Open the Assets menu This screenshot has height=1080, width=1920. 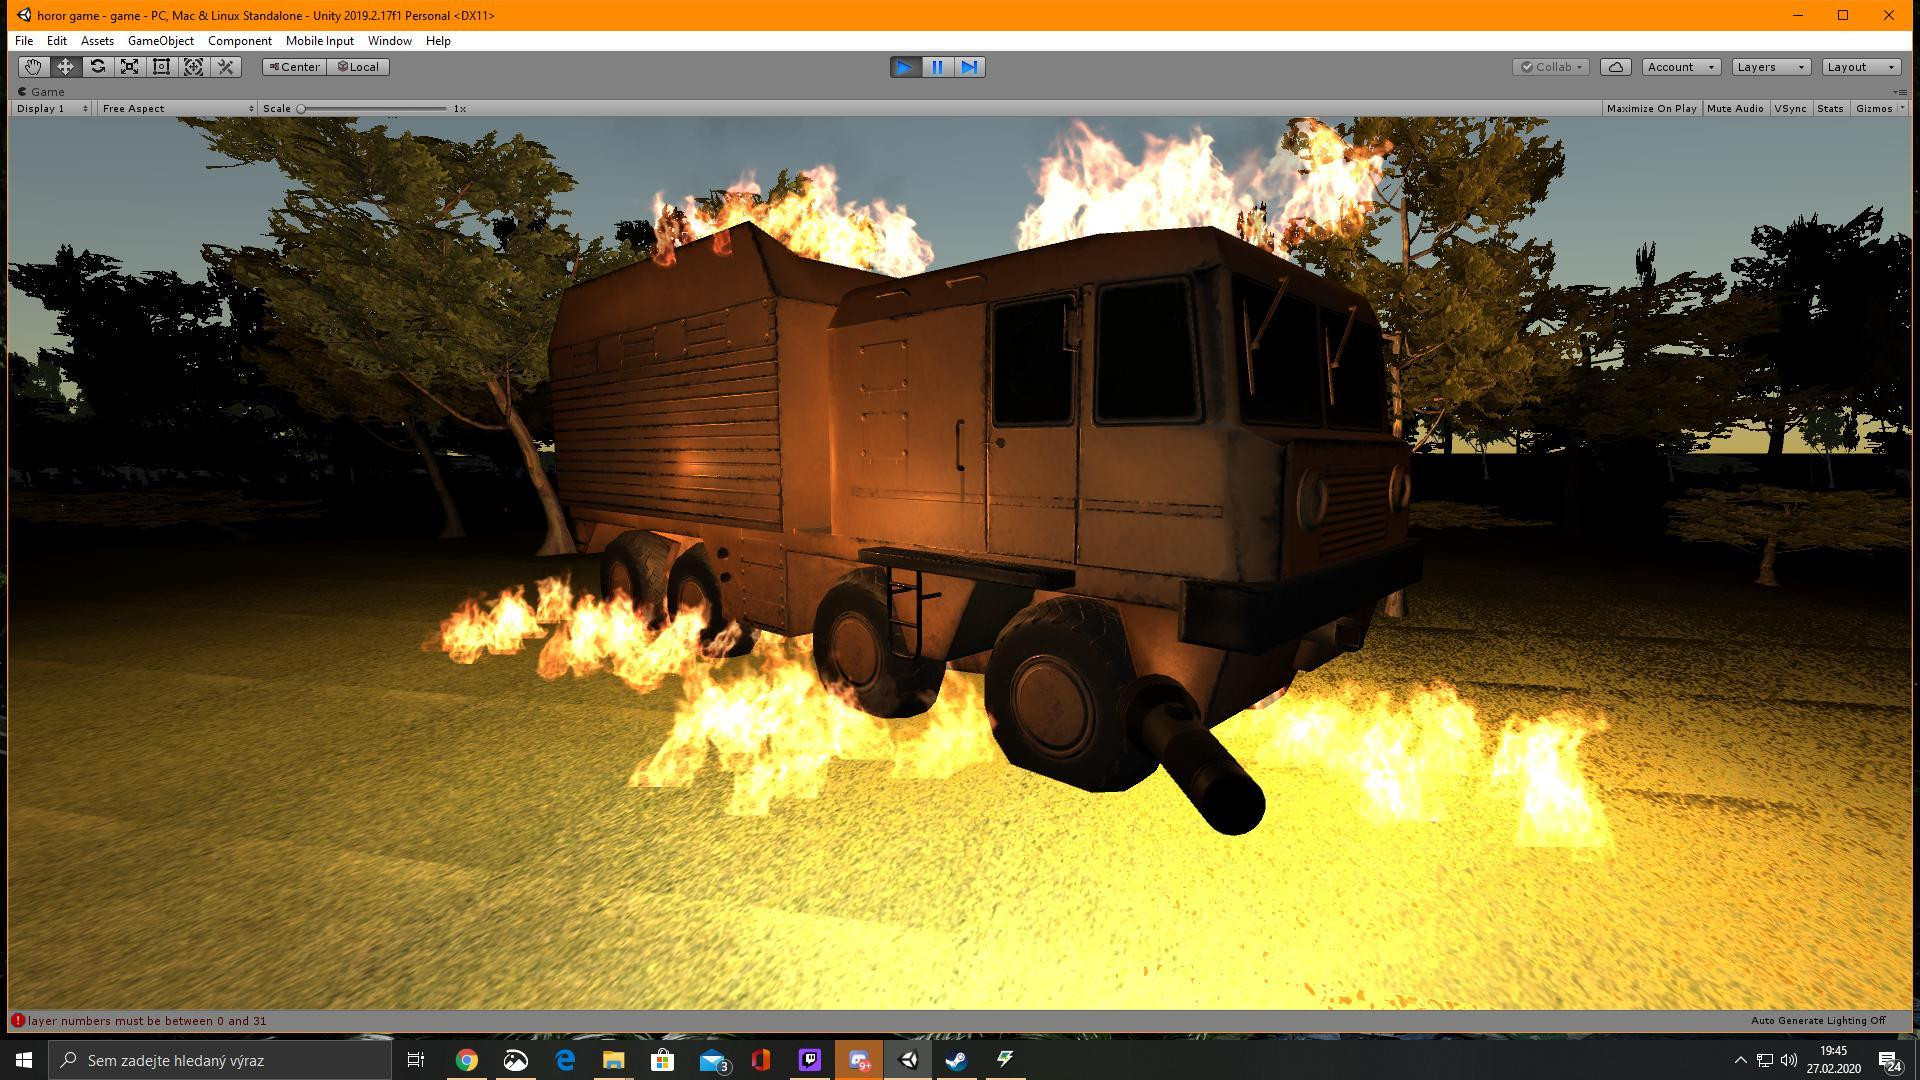97,41
